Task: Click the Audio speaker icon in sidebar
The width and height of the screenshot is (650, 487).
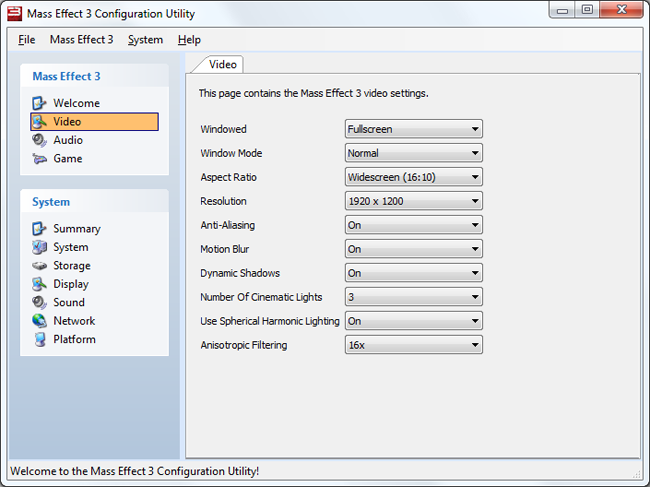Action: coord(39,141)
